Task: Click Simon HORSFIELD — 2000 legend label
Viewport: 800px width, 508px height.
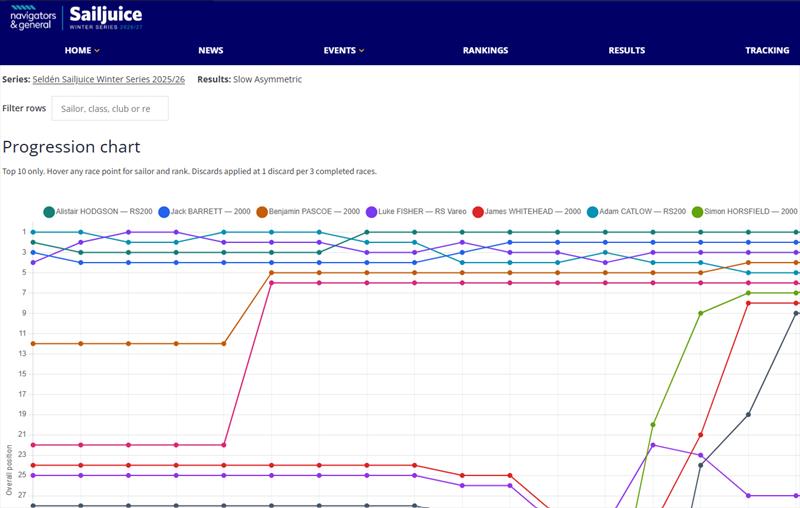Action: (x=751, y=211)
